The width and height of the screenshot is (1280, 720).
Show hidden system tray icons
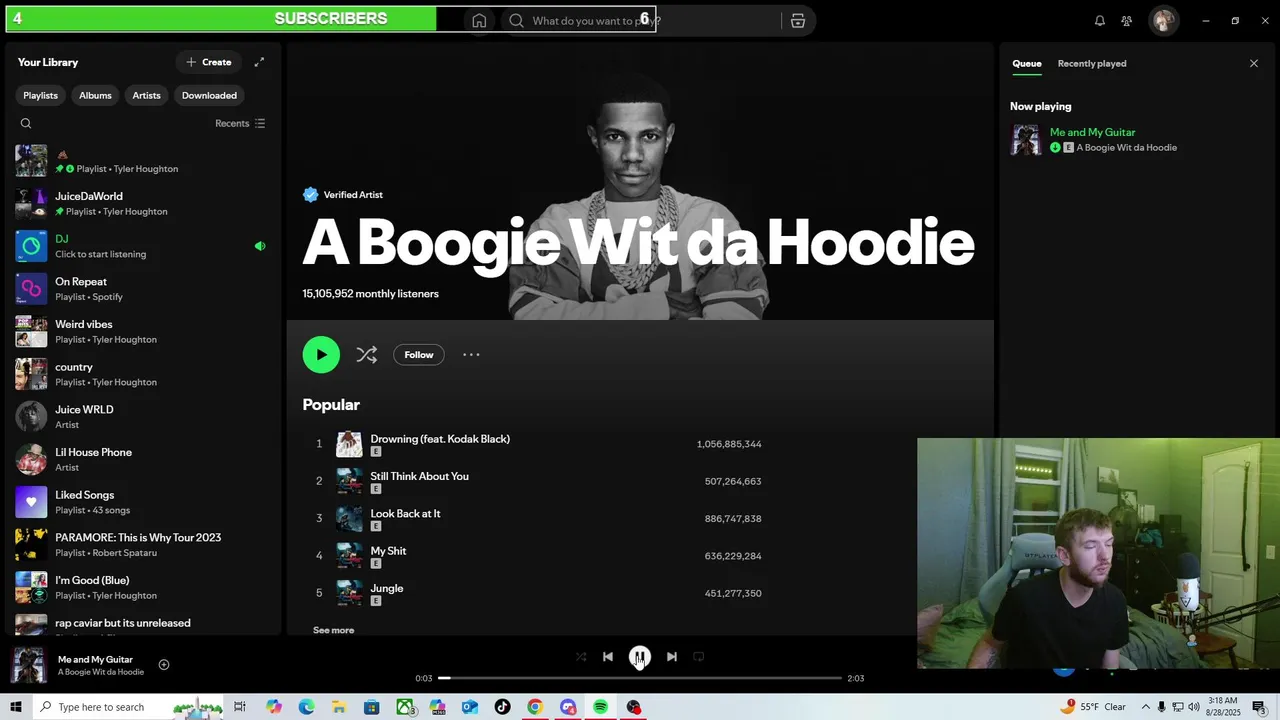(1146, 707)
